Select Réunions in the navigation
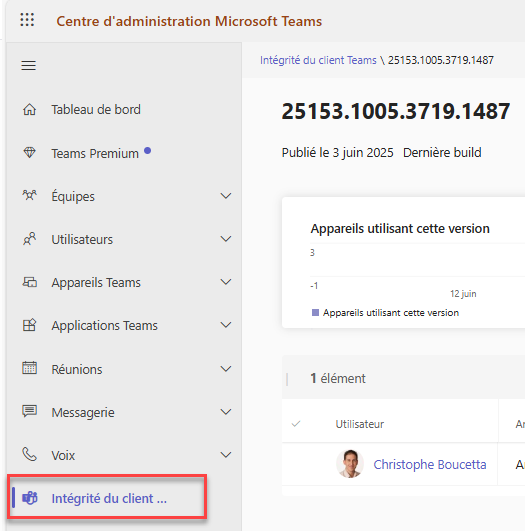Screen dimensions: 525x531 (x=77, y=369)
